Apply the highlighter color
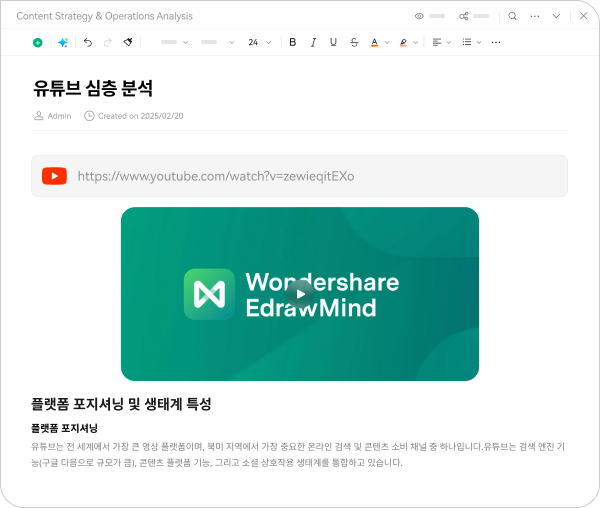 point(403,42)
